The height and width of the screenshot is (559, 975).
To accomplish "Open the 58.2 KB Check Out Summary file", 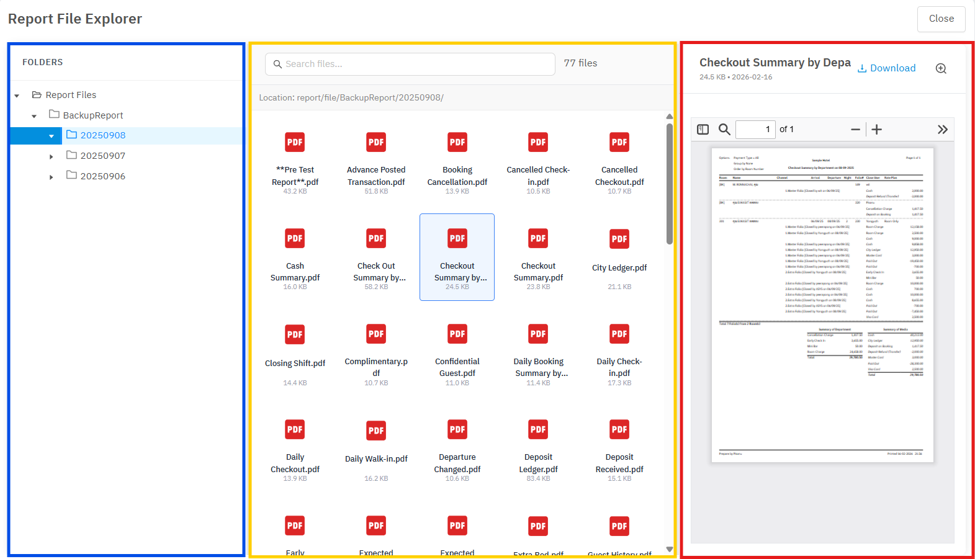I will tap(376, 257).
